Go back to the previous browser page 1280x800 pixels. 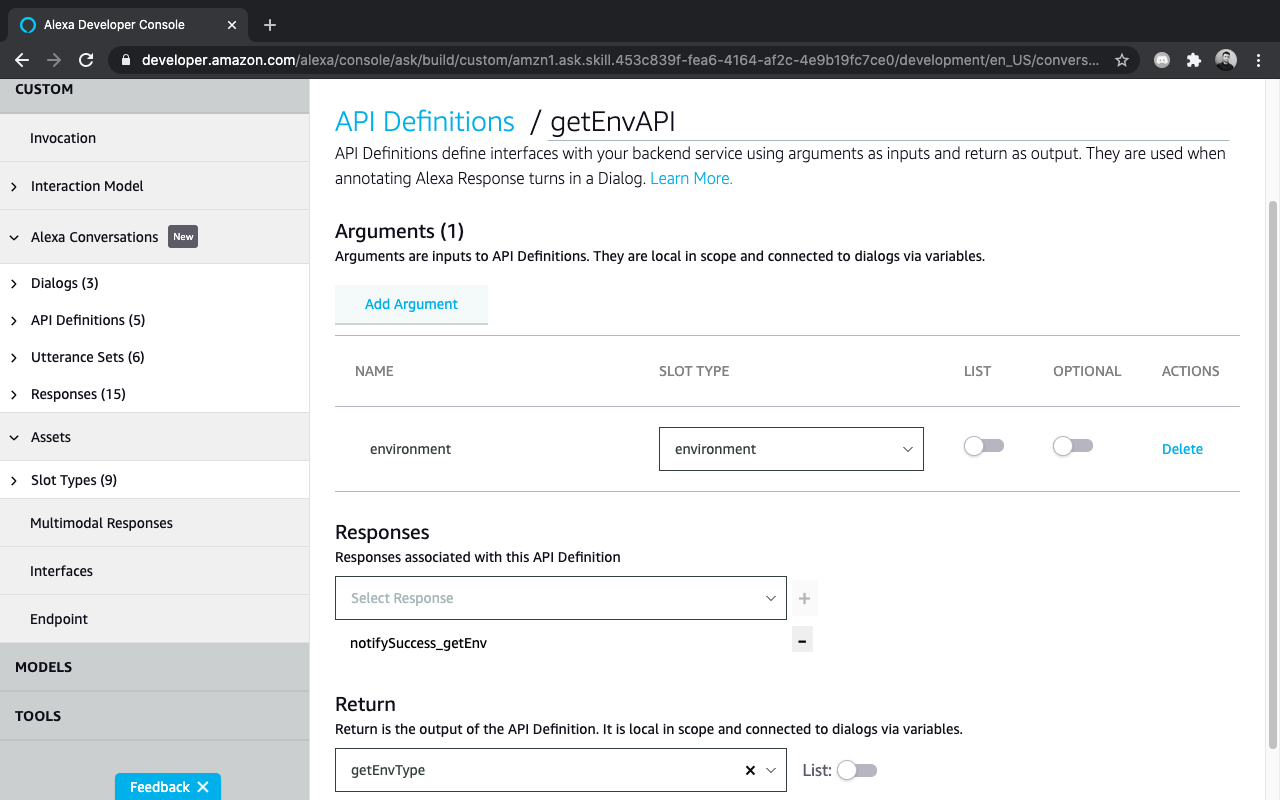[22, 60]
